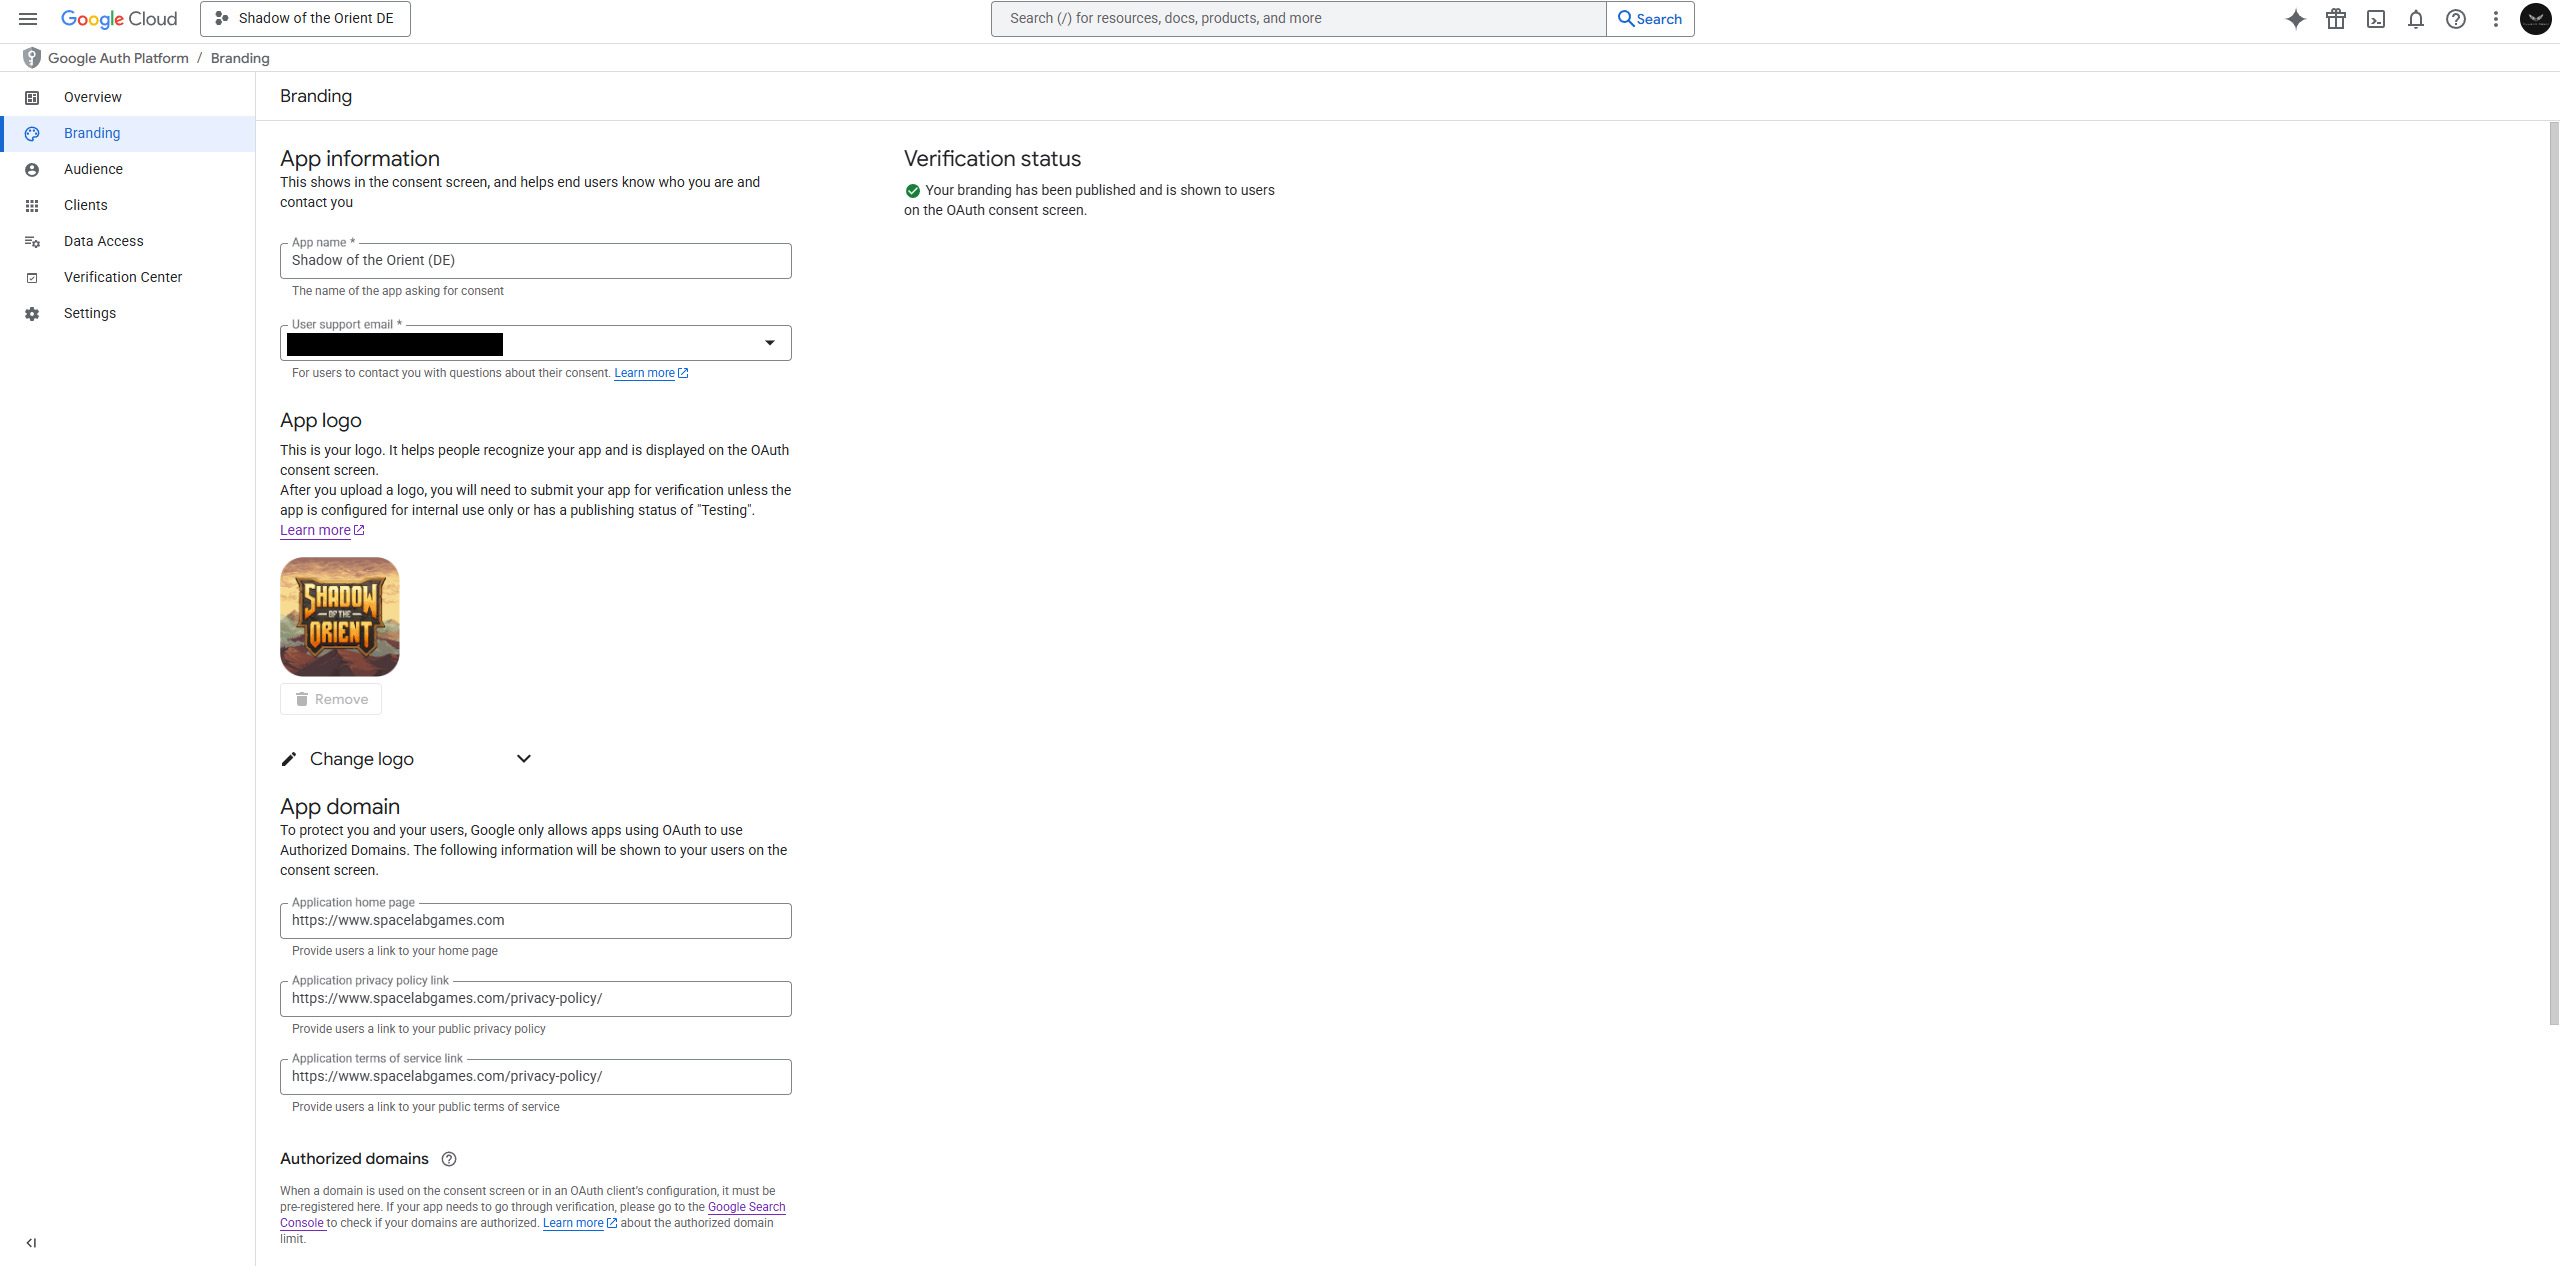The image size is (2560, 1266).
Task: Open the project selector Shadow of the Orient DE
Action: 305,19
